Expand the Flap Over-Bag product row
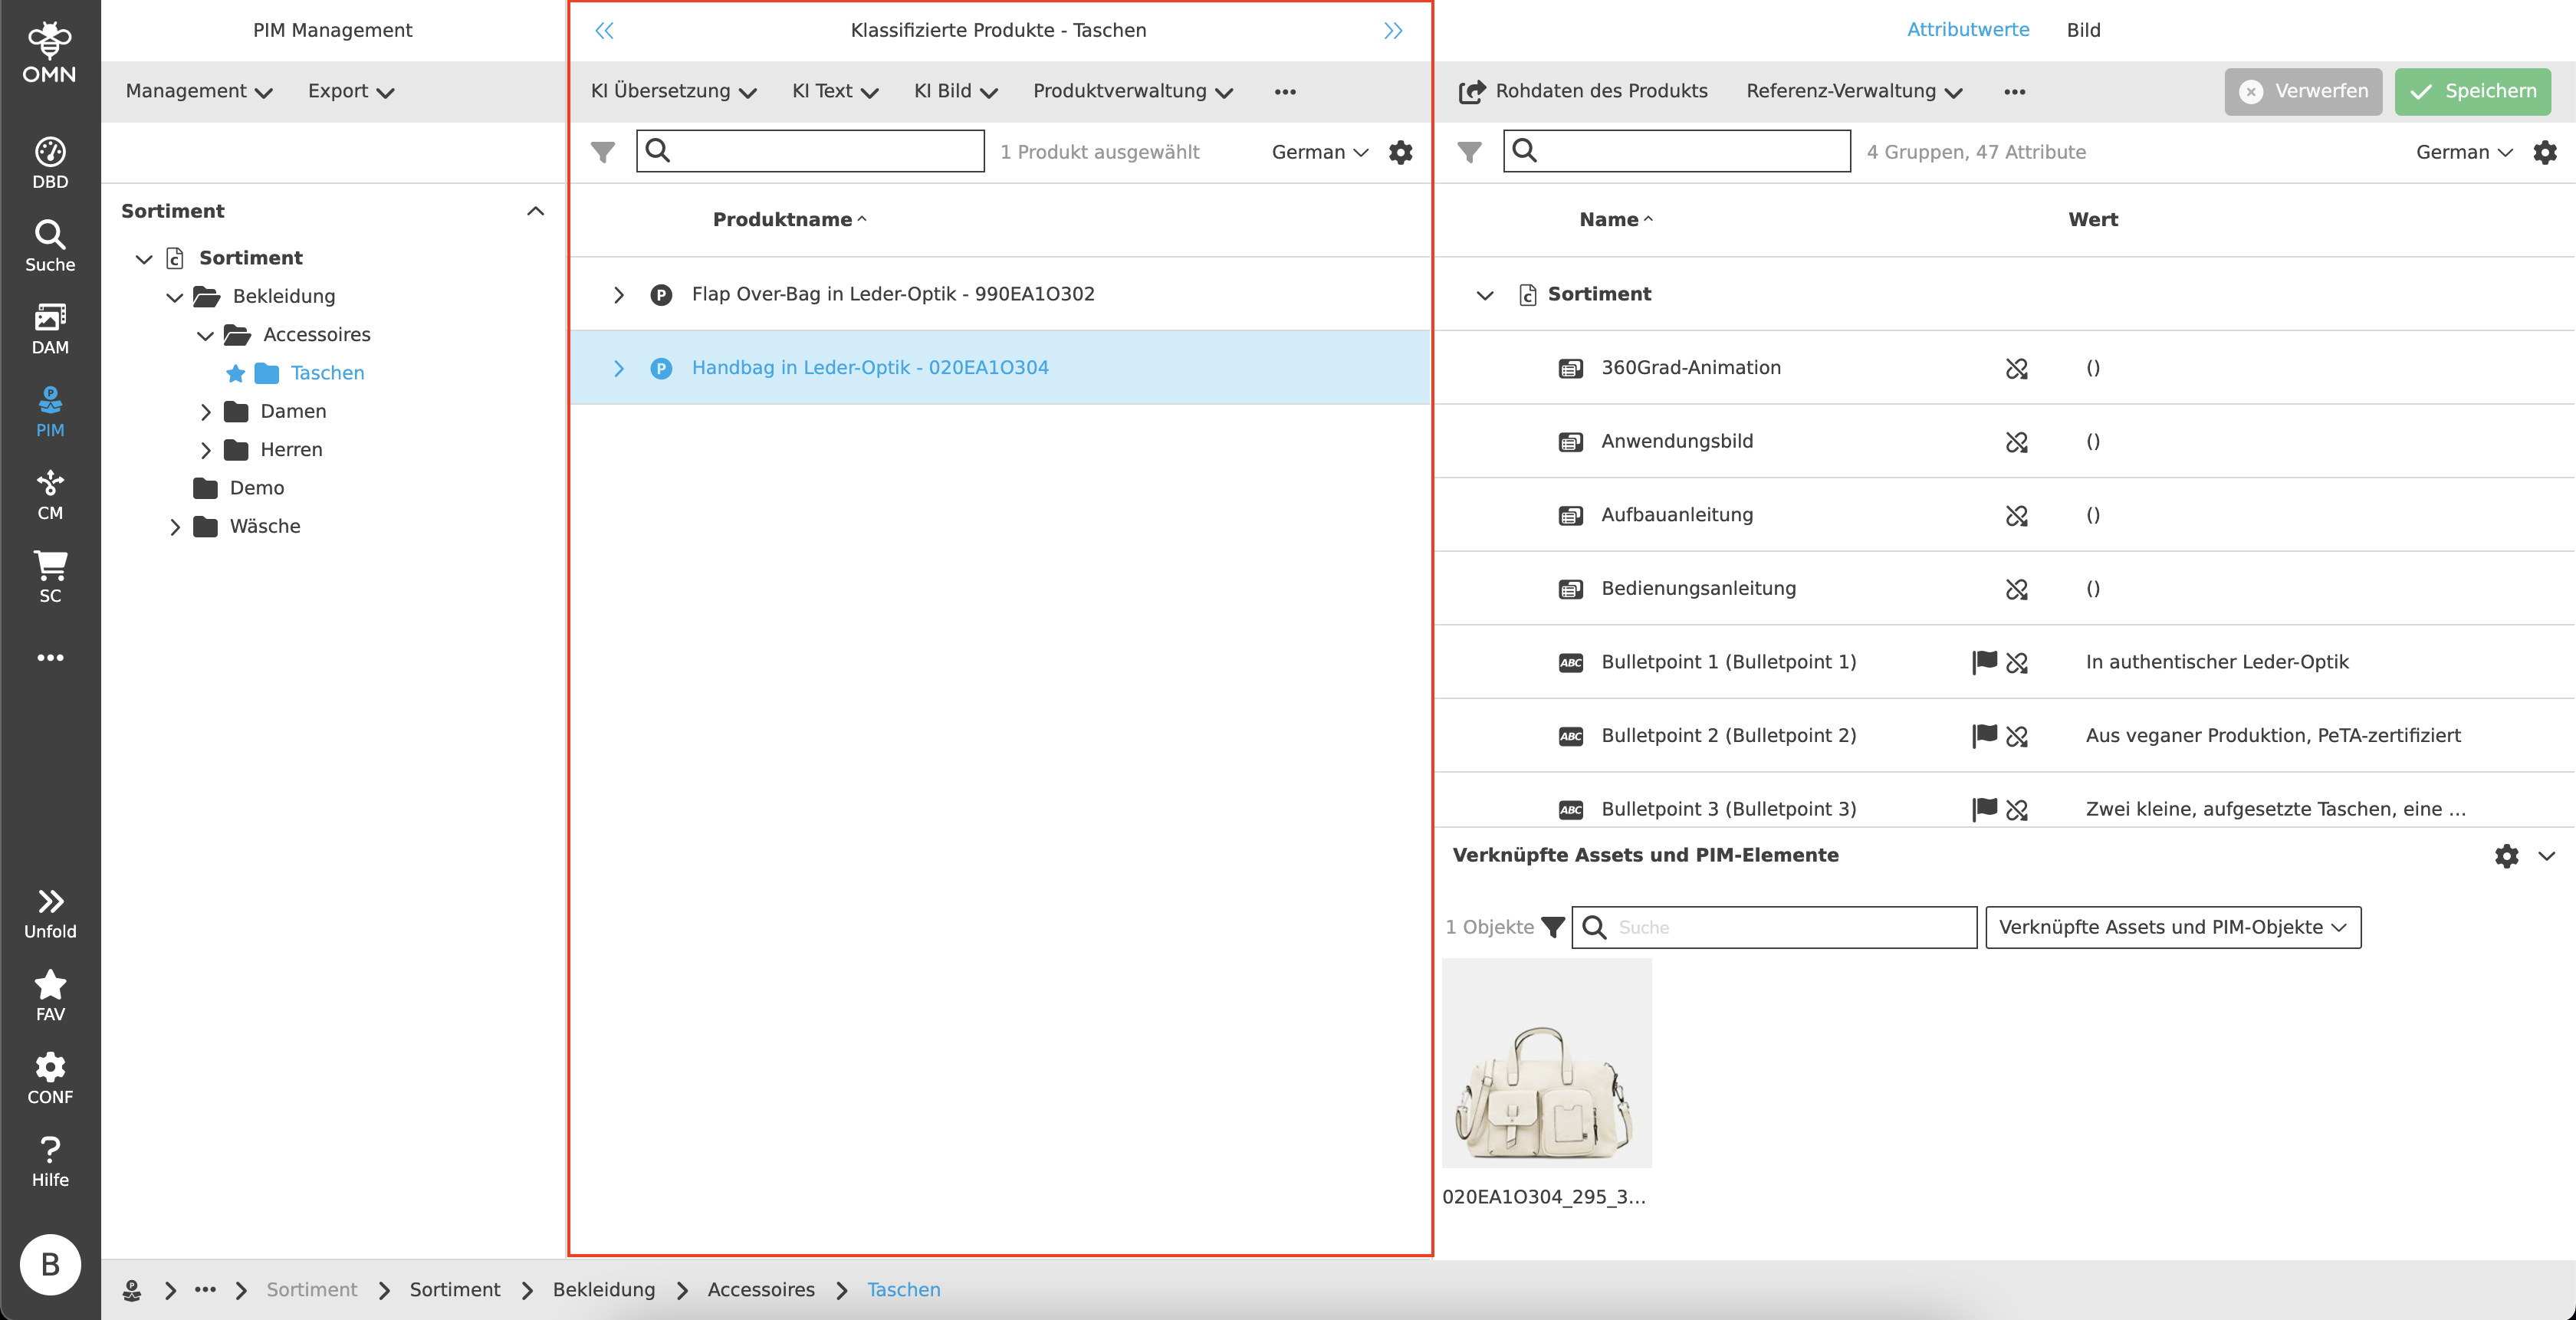This screenshot has height=1320, width=2576. (x=619, y=294)
